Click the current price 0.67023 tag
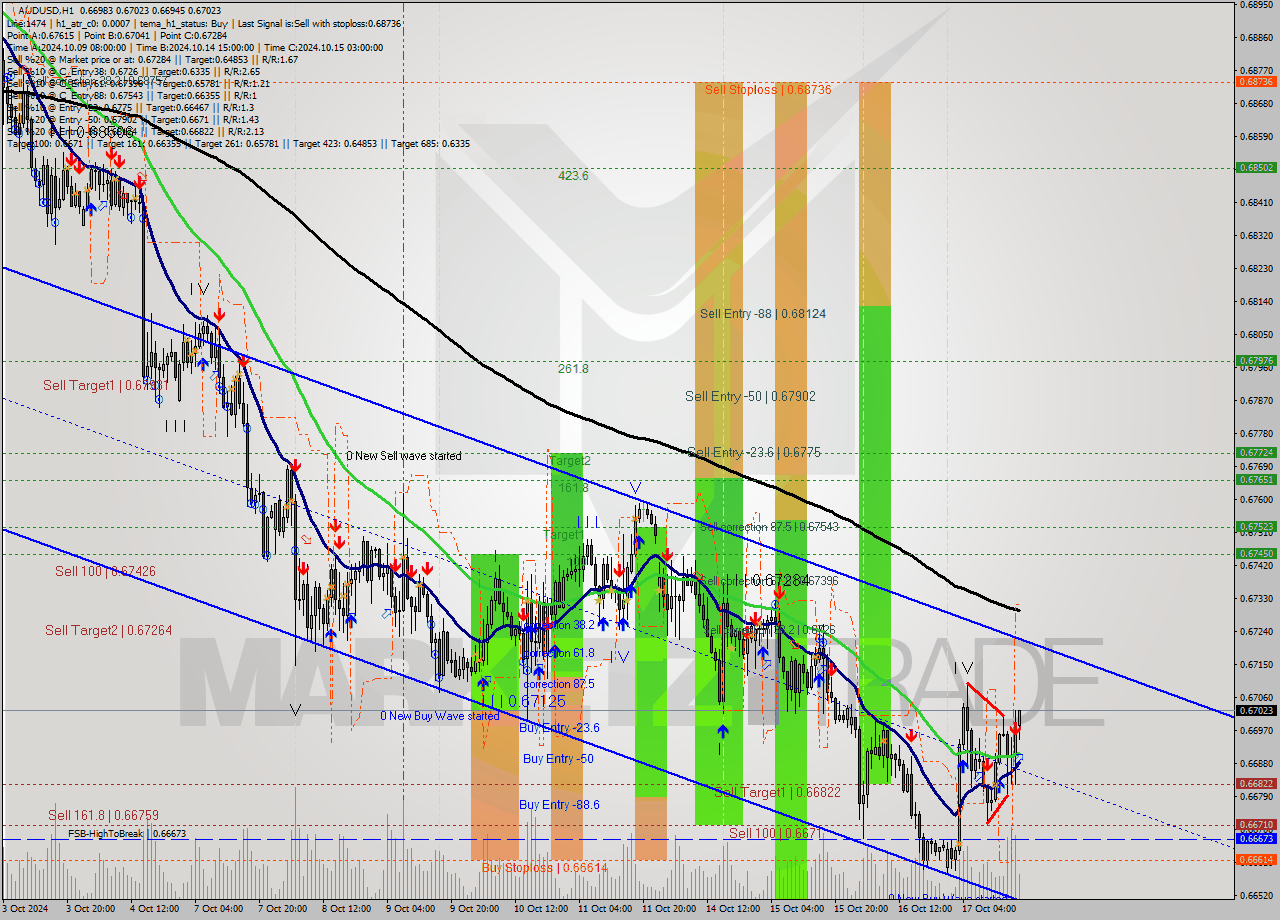 1255,711
